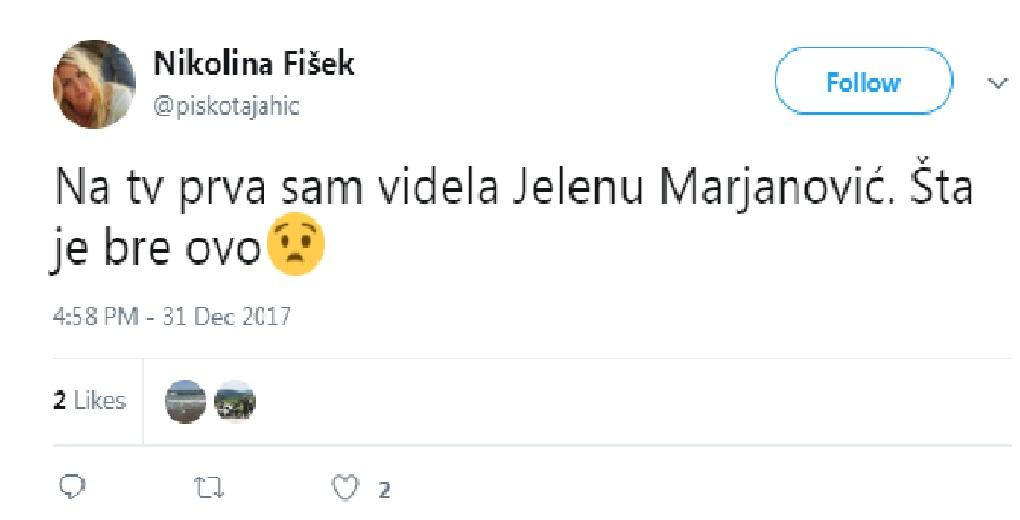Click the word "Šta" in the tweet

click(938, 187)
